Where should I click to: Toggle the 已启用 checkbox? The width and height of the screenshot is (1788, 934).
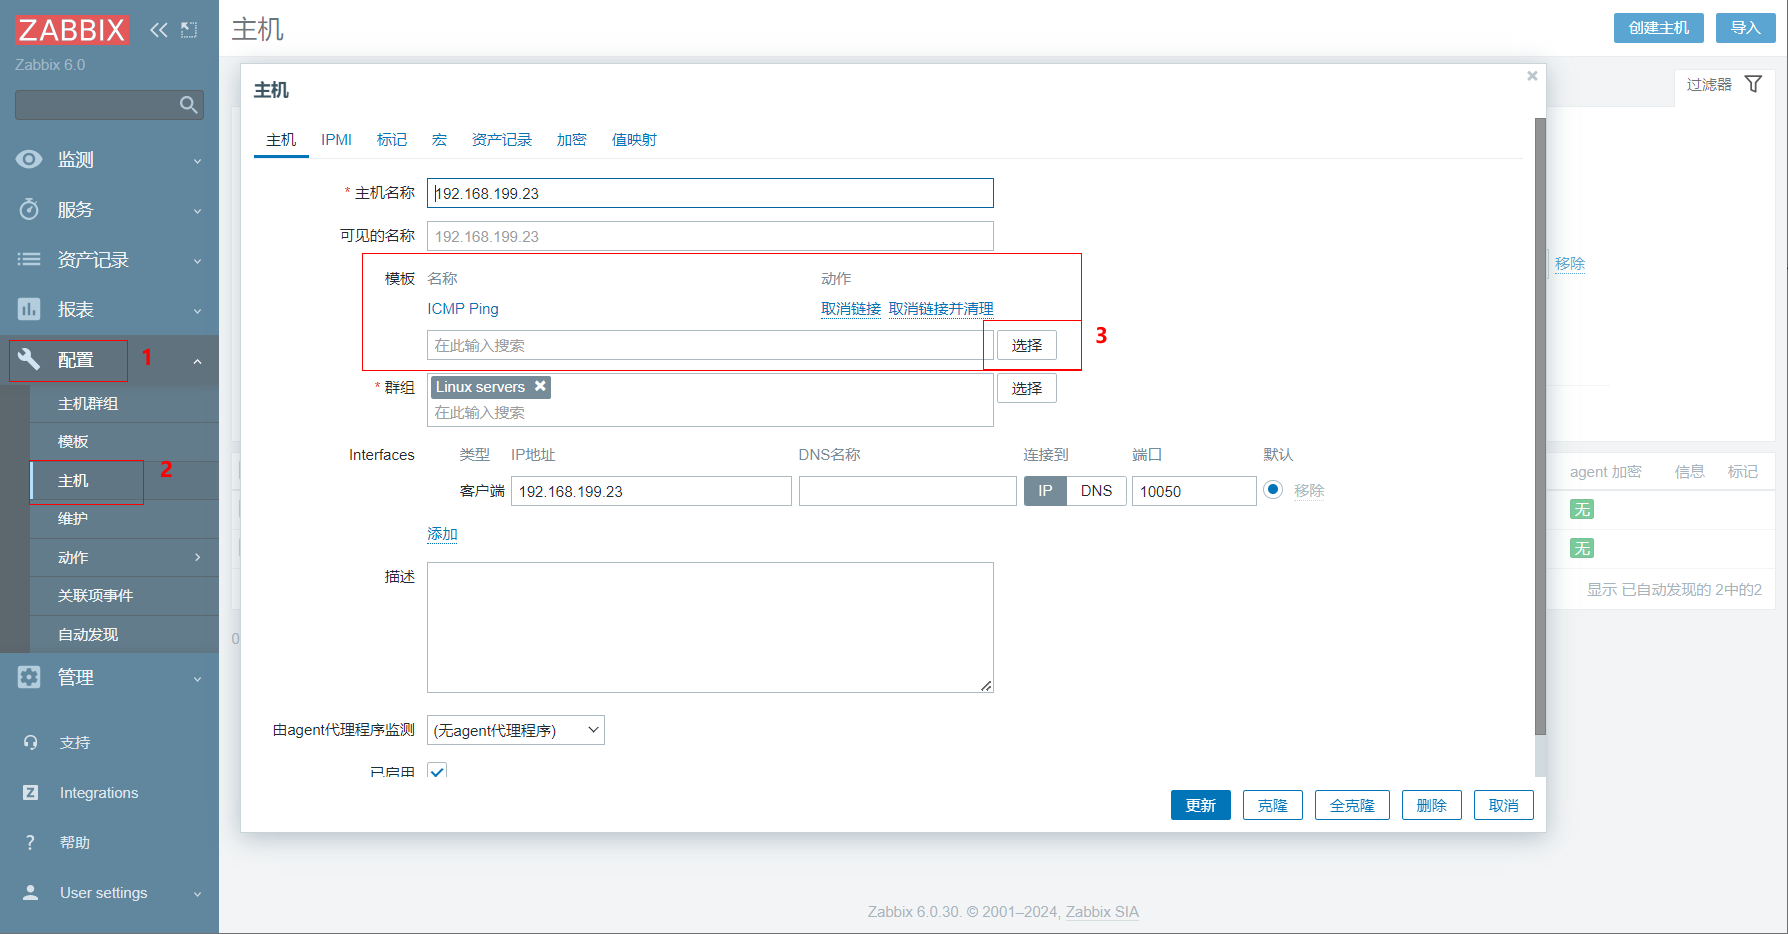pos(437,771)
